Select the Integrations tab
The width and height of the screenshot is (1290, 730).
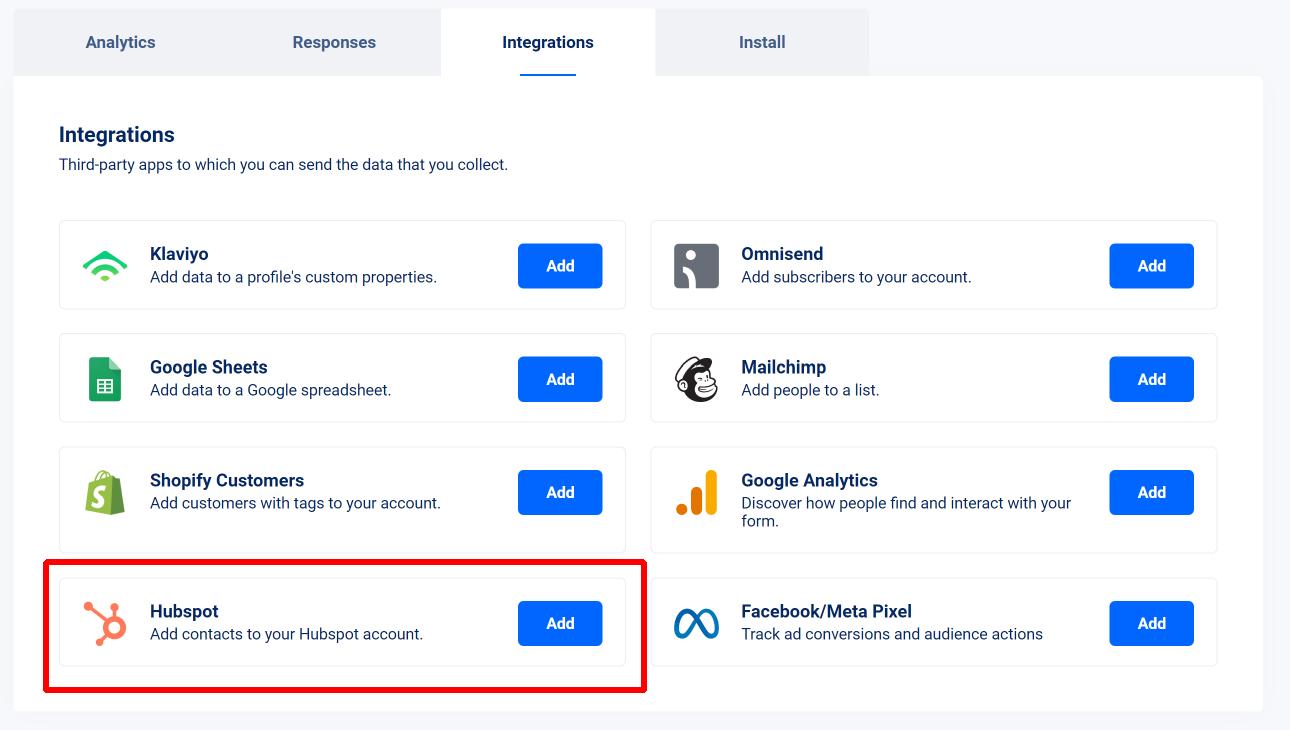(x=548, y=42)
